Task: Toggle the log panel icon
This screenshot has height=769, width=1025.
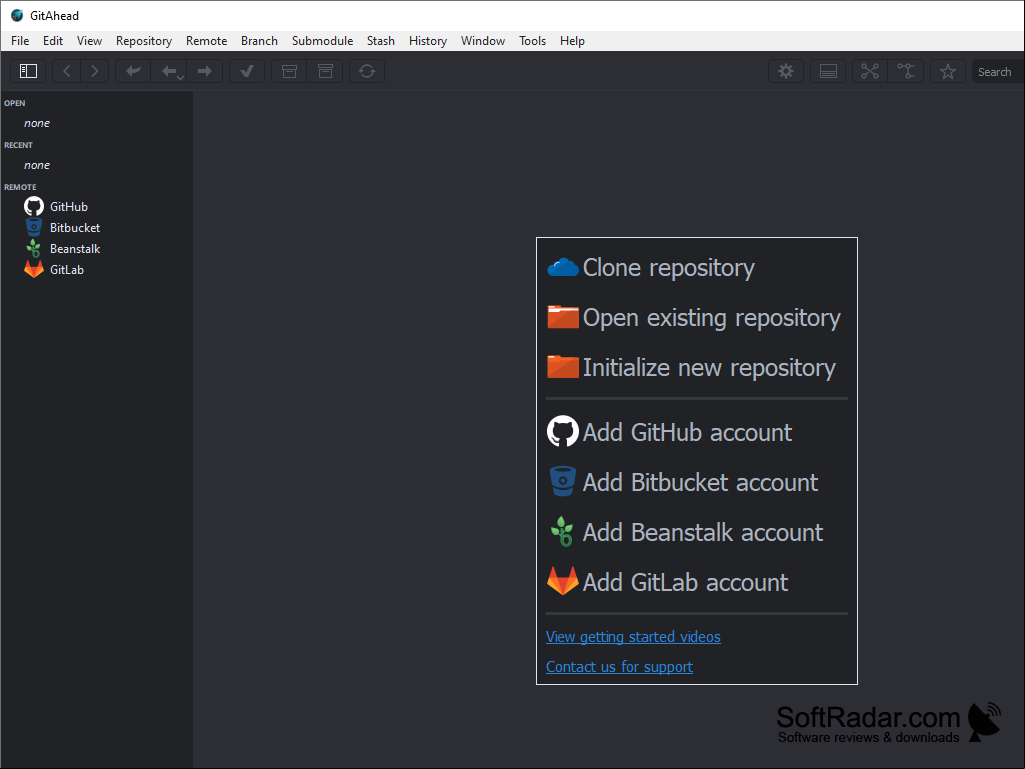Action: tap(828, 71)
